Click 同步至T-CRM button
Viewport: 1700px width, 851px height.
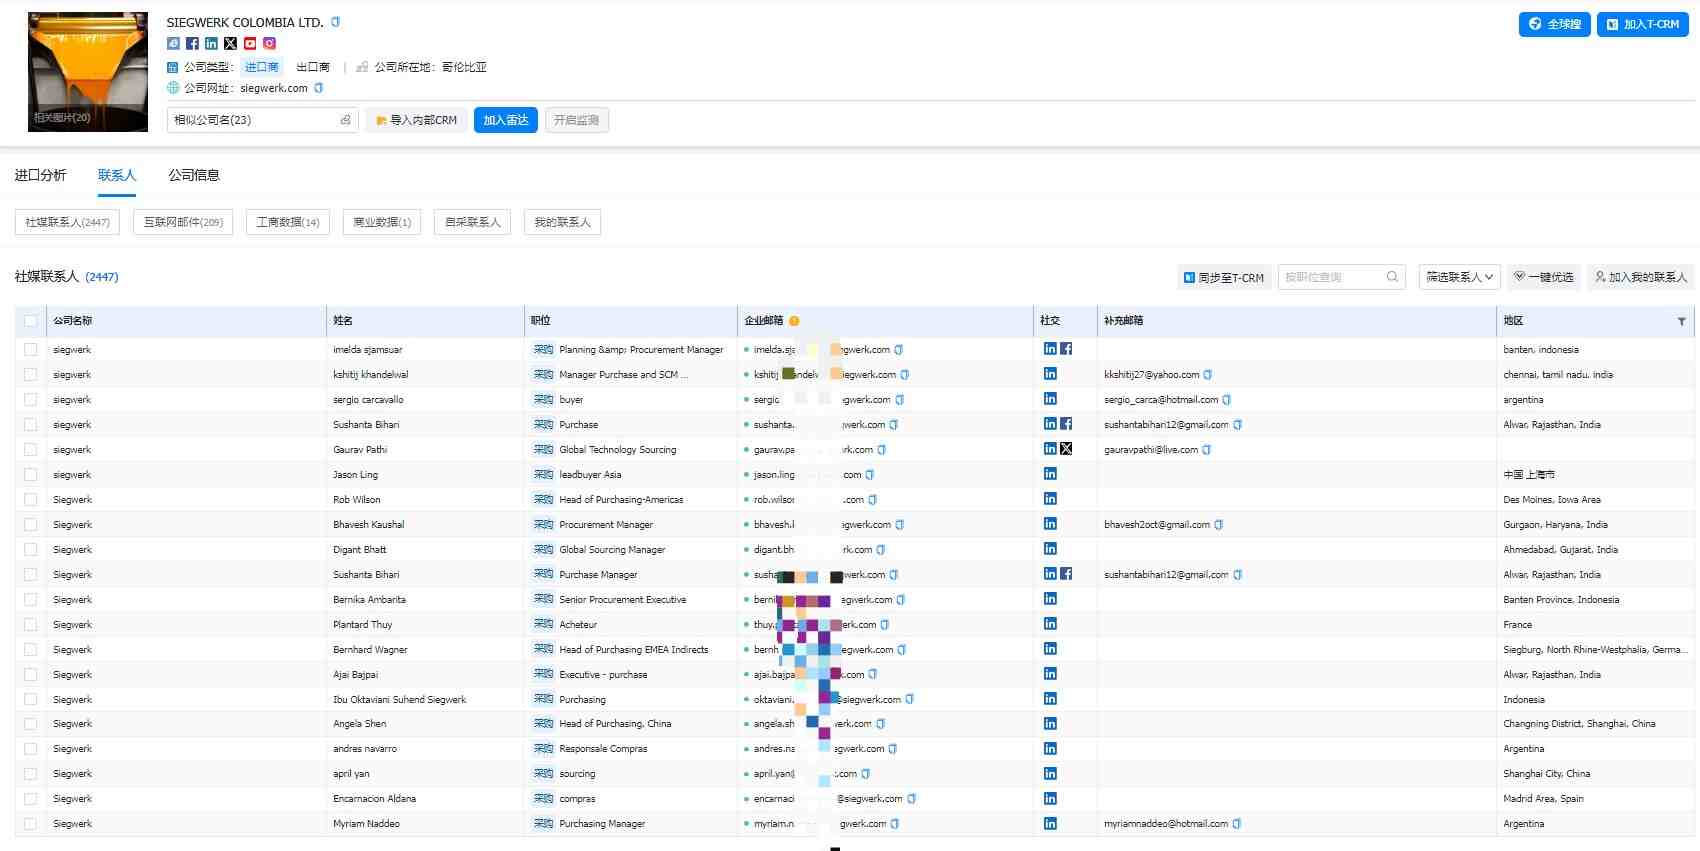[x=1223, y=277]
